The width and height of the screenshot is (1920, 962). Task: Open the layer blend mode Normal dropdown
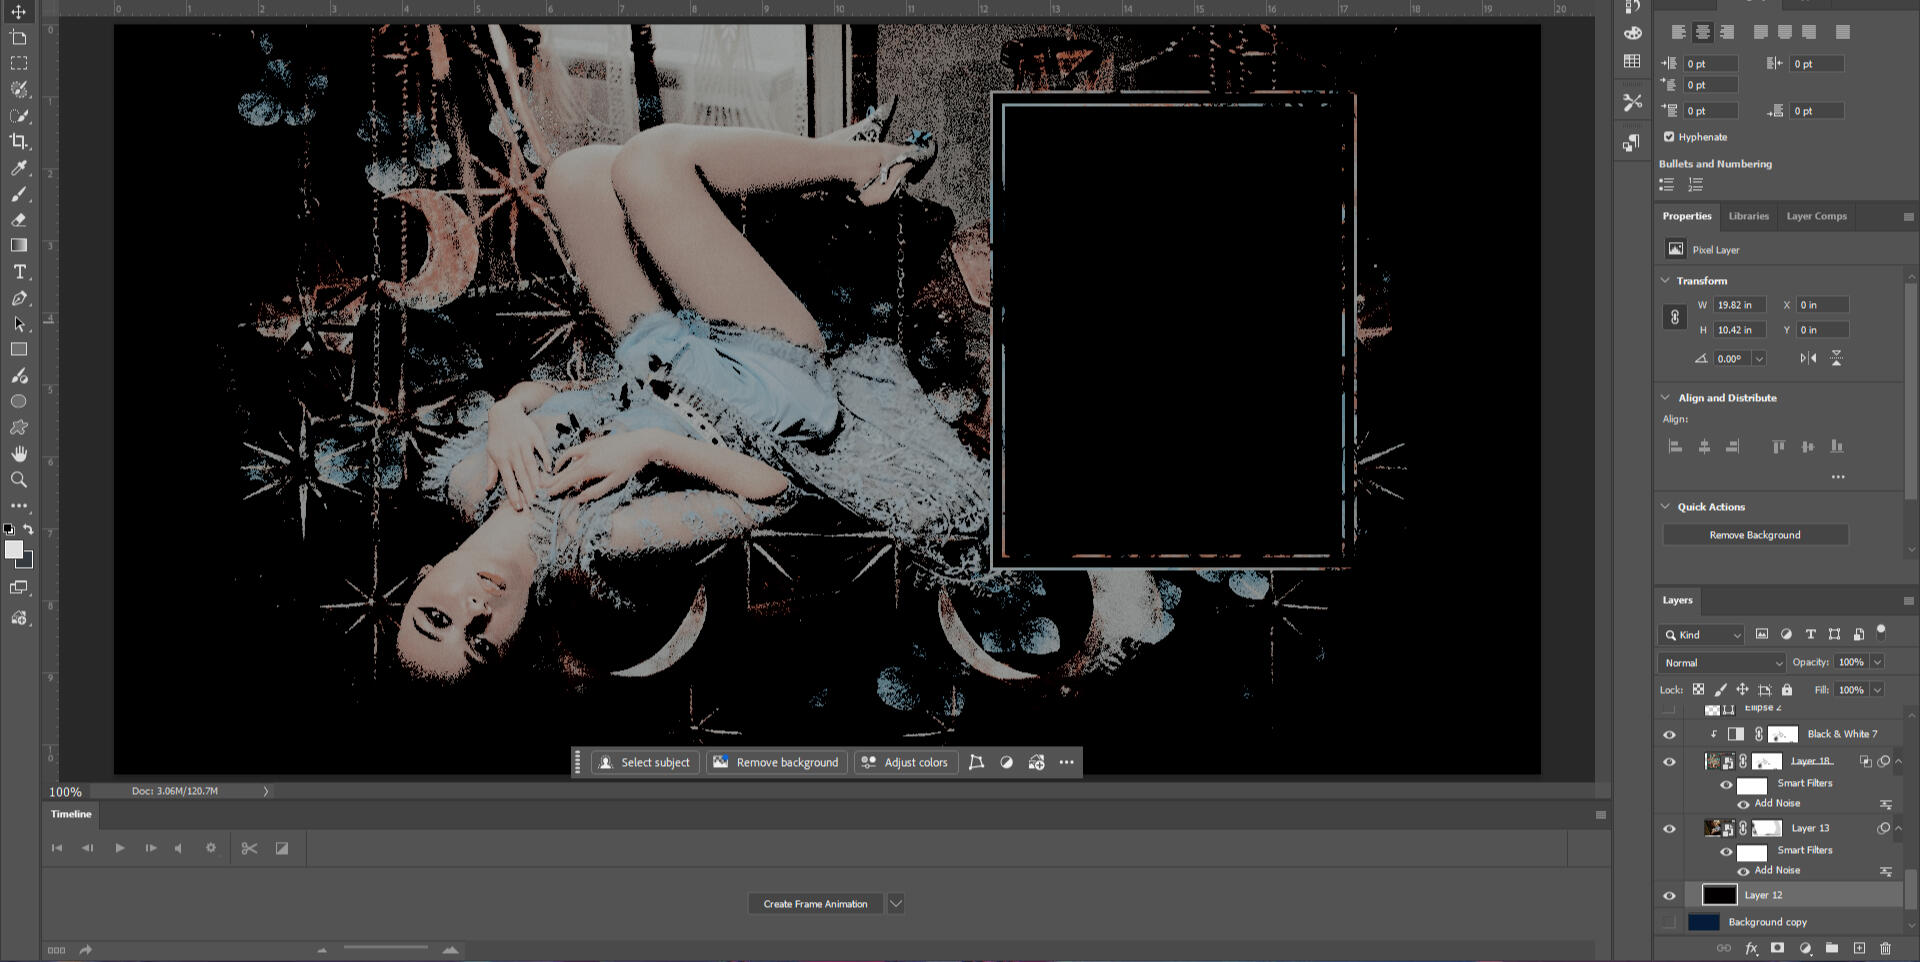pyautogui.click(x=1723, y=663)
